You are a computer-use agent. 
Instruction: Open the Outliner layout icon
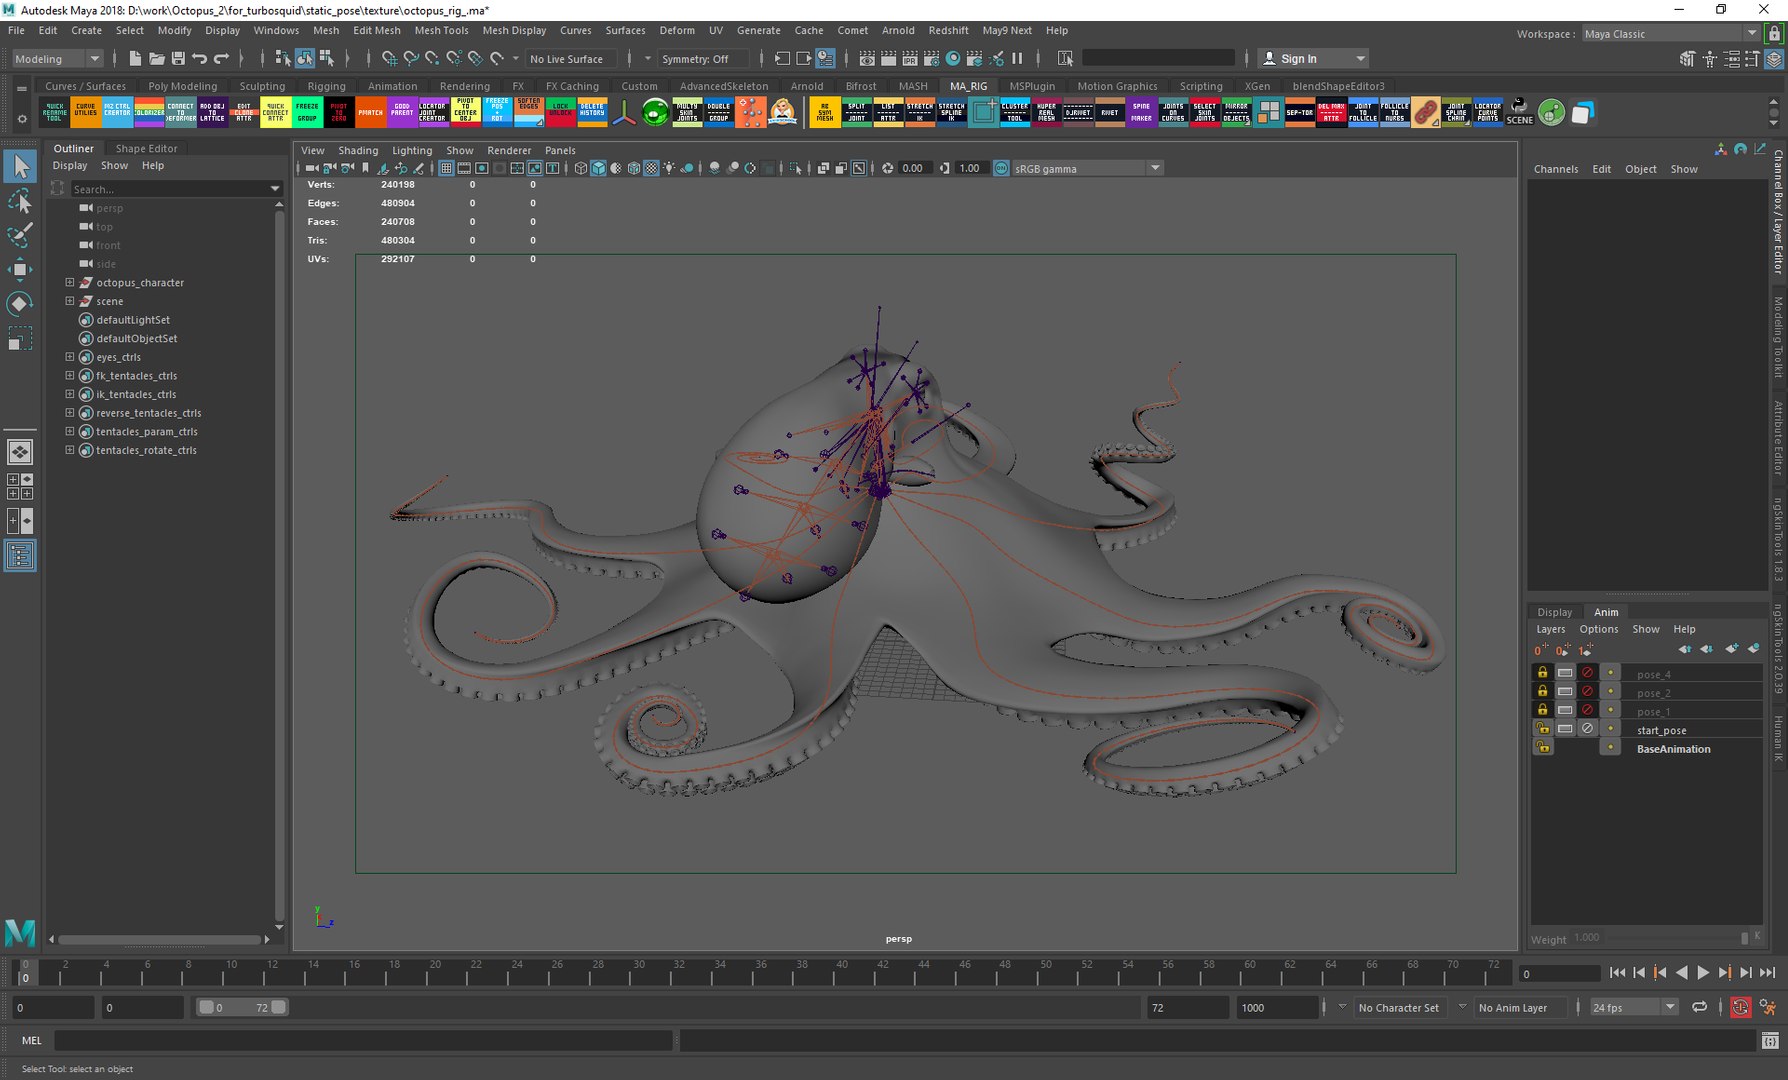20,556
